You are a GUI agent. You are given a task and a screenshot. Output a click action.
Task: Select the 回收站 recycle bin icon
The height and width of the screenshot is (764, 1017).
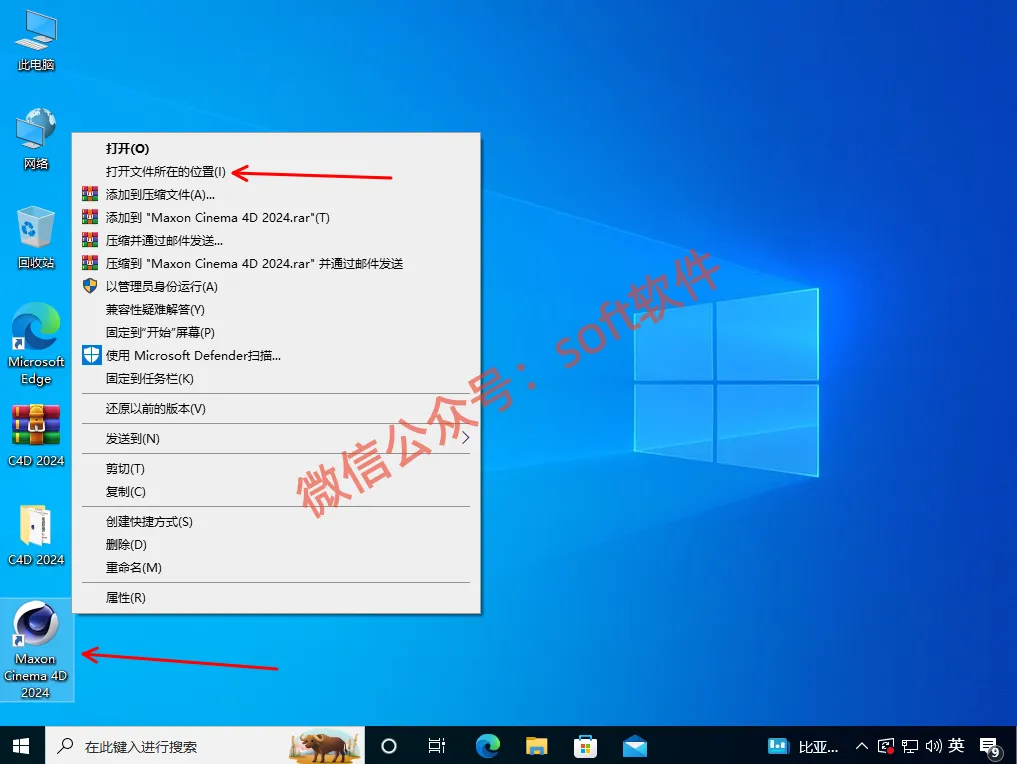[36, 237]
